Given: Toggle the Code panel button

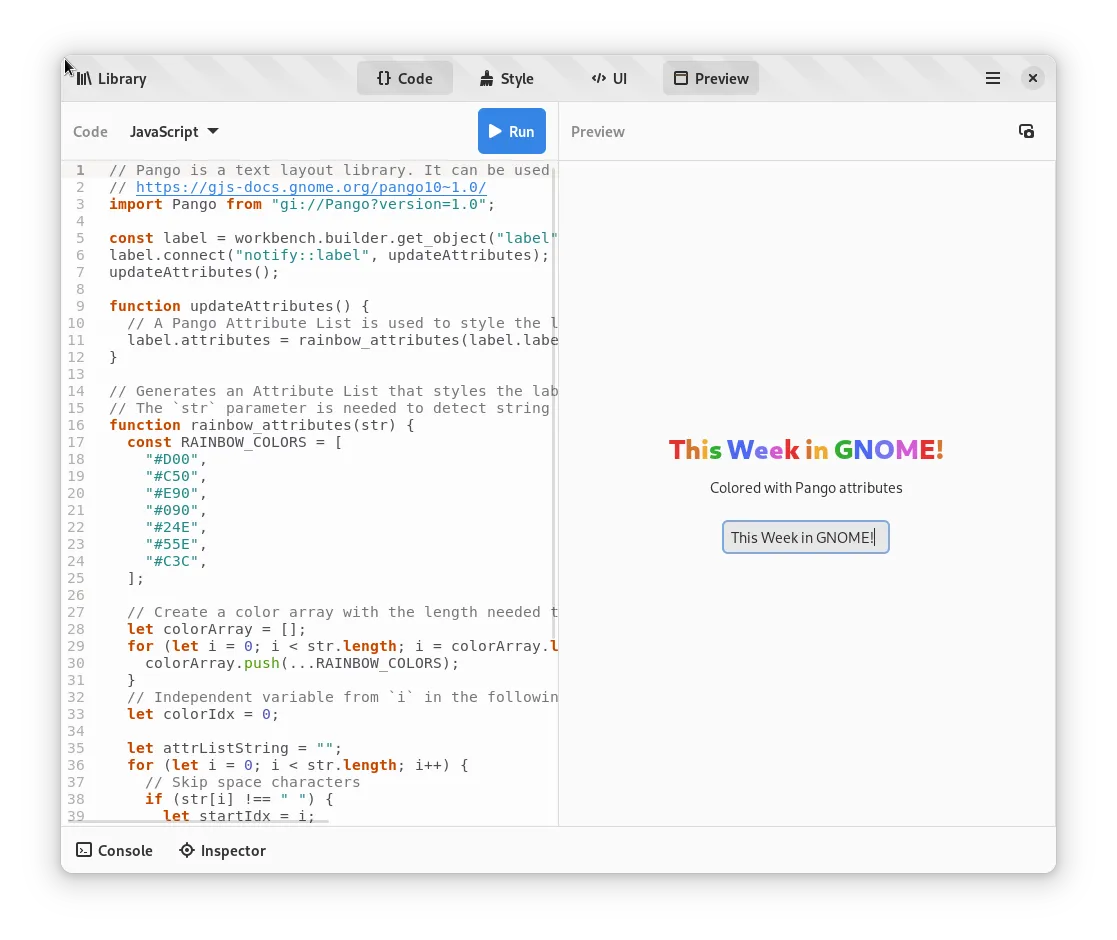Looking at the screenshot, I should click(405, 79).
